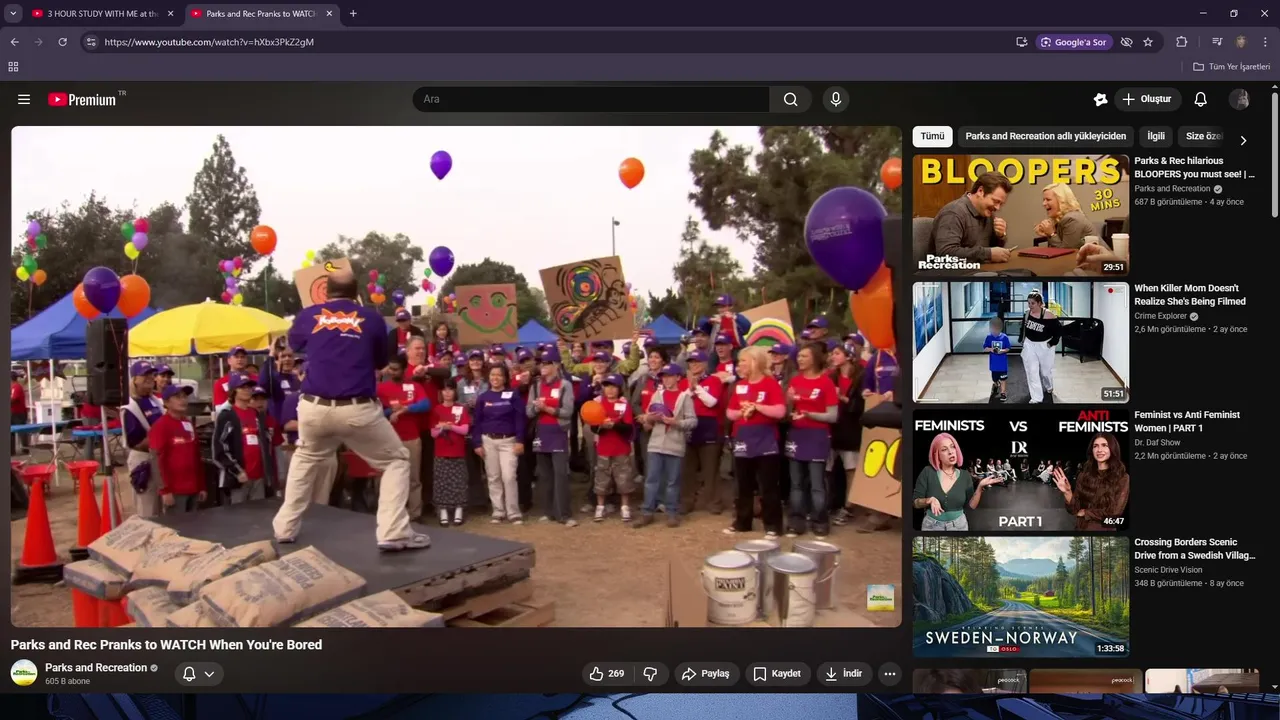
Task: Click the İndir download button
Action: click(x=843, y=674)
